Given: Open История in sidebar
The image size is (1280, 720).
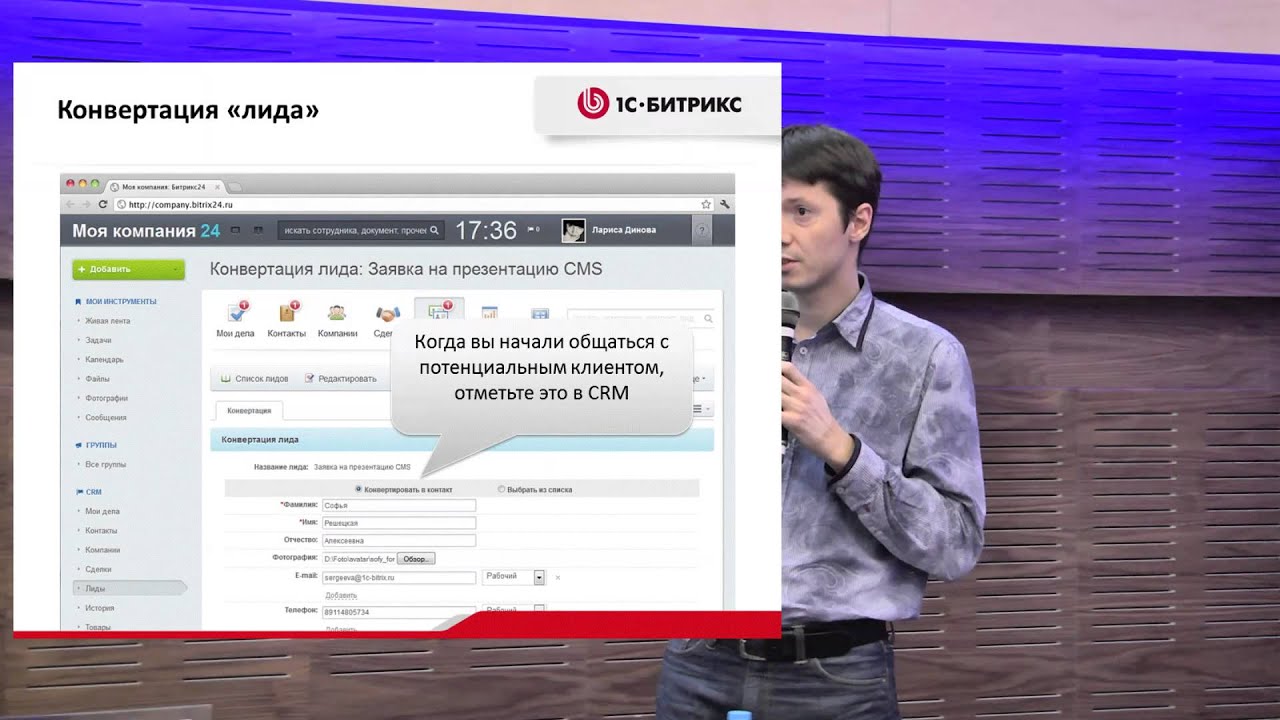Looking at the screenshot, I should click(99, 608).
